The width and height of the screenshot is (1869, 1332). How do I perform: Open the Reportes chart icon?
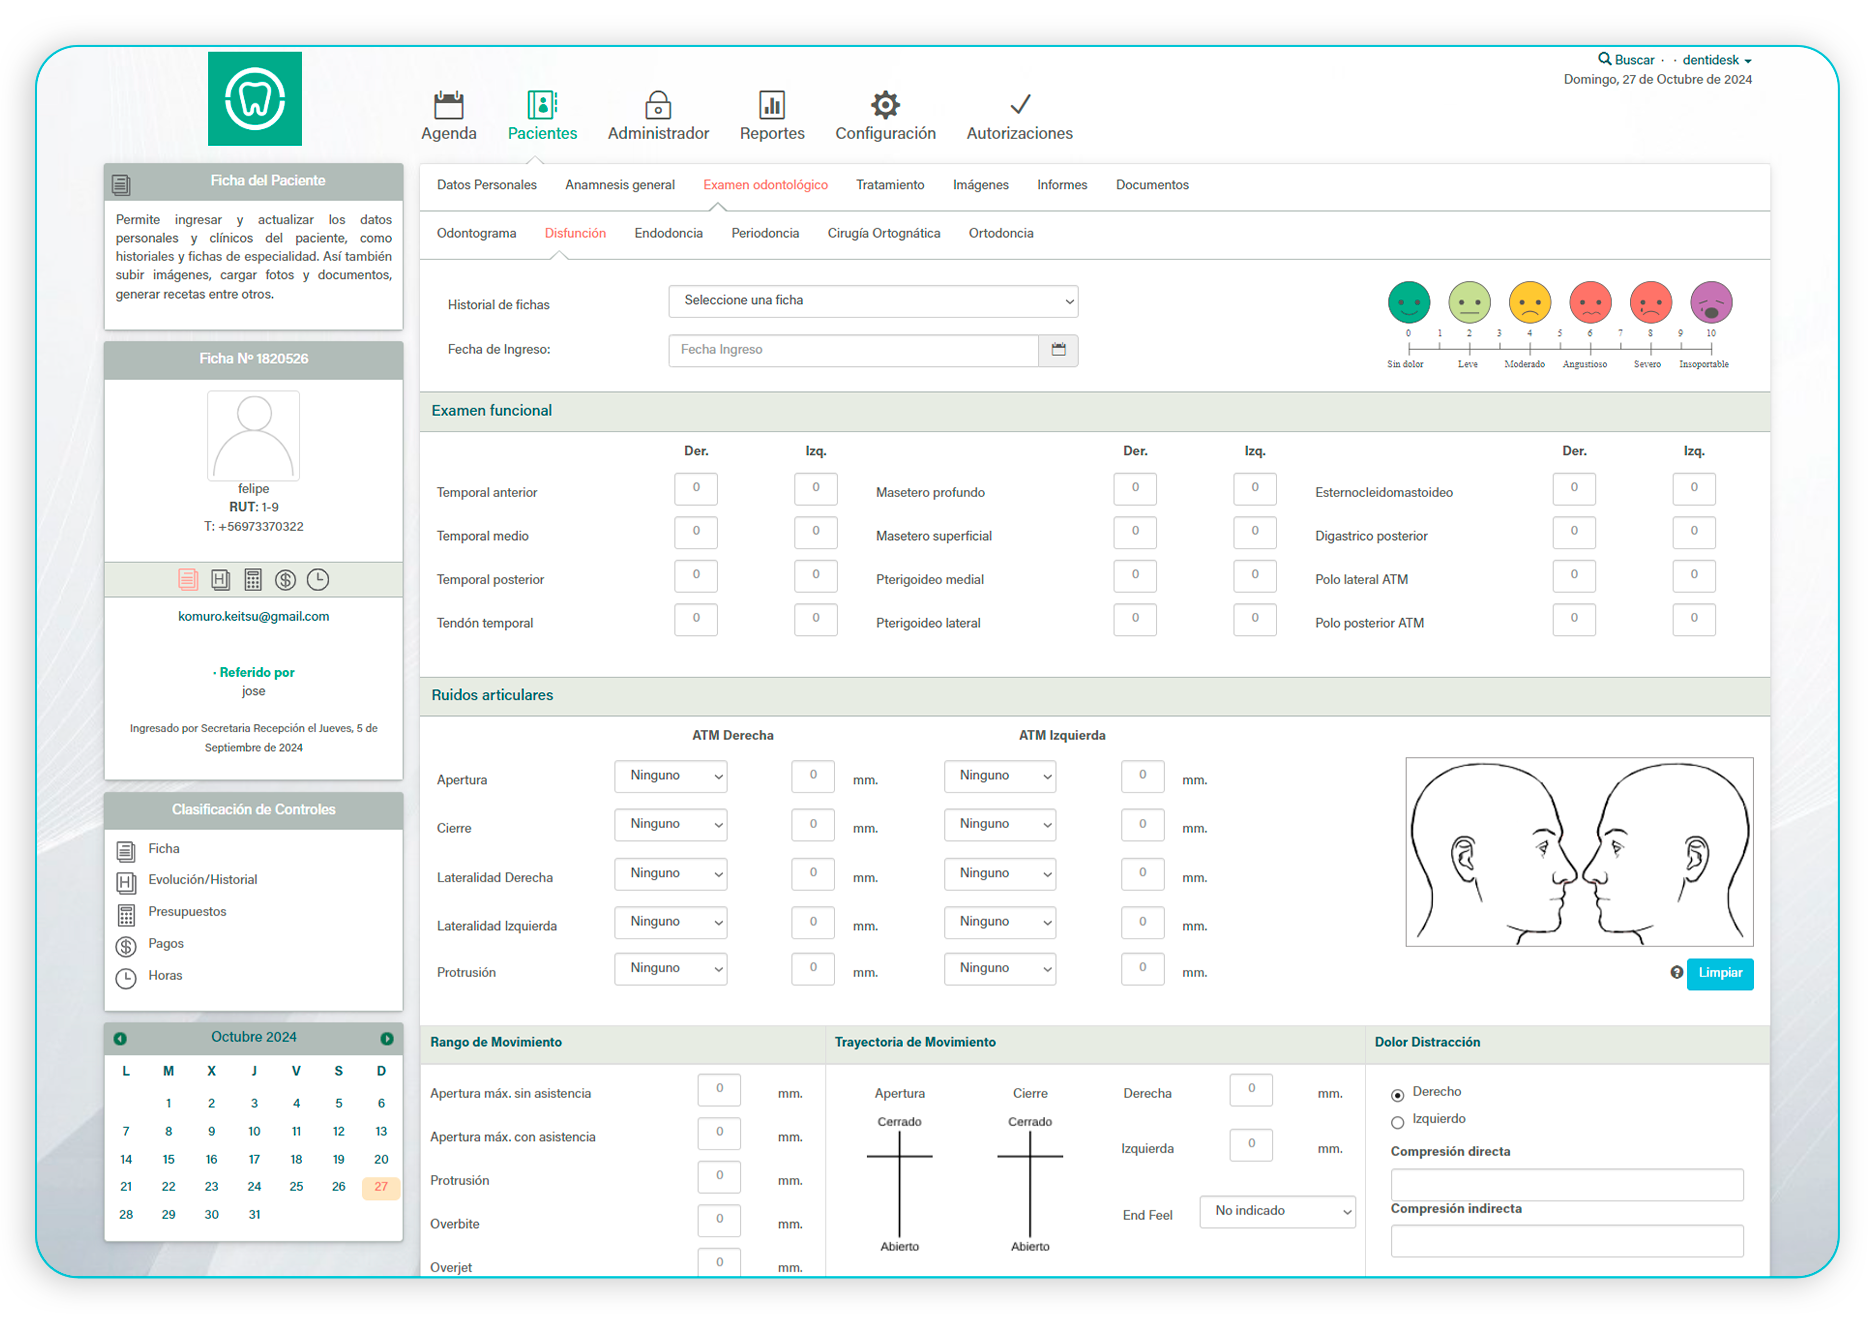(771, 105)
